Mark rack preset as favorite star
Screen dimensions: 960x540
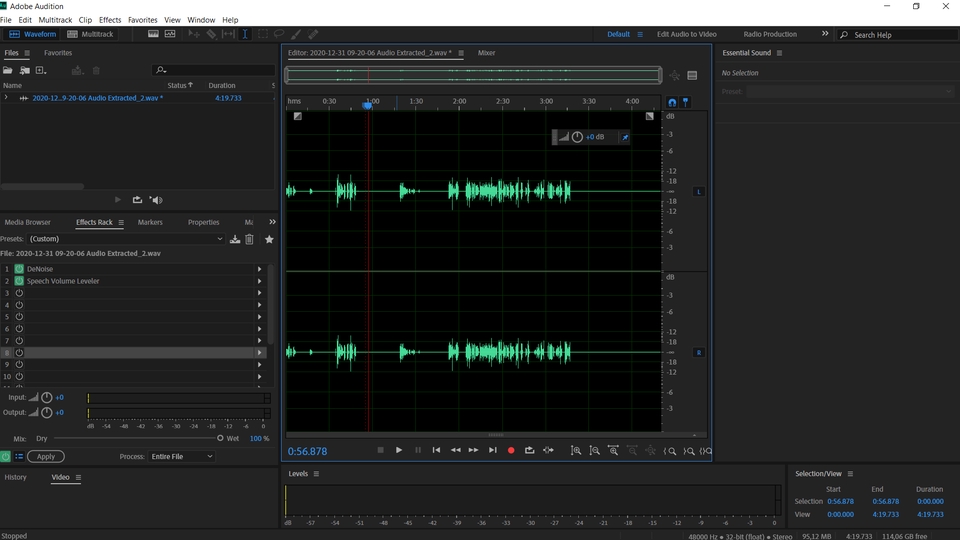tap(269, 239)
